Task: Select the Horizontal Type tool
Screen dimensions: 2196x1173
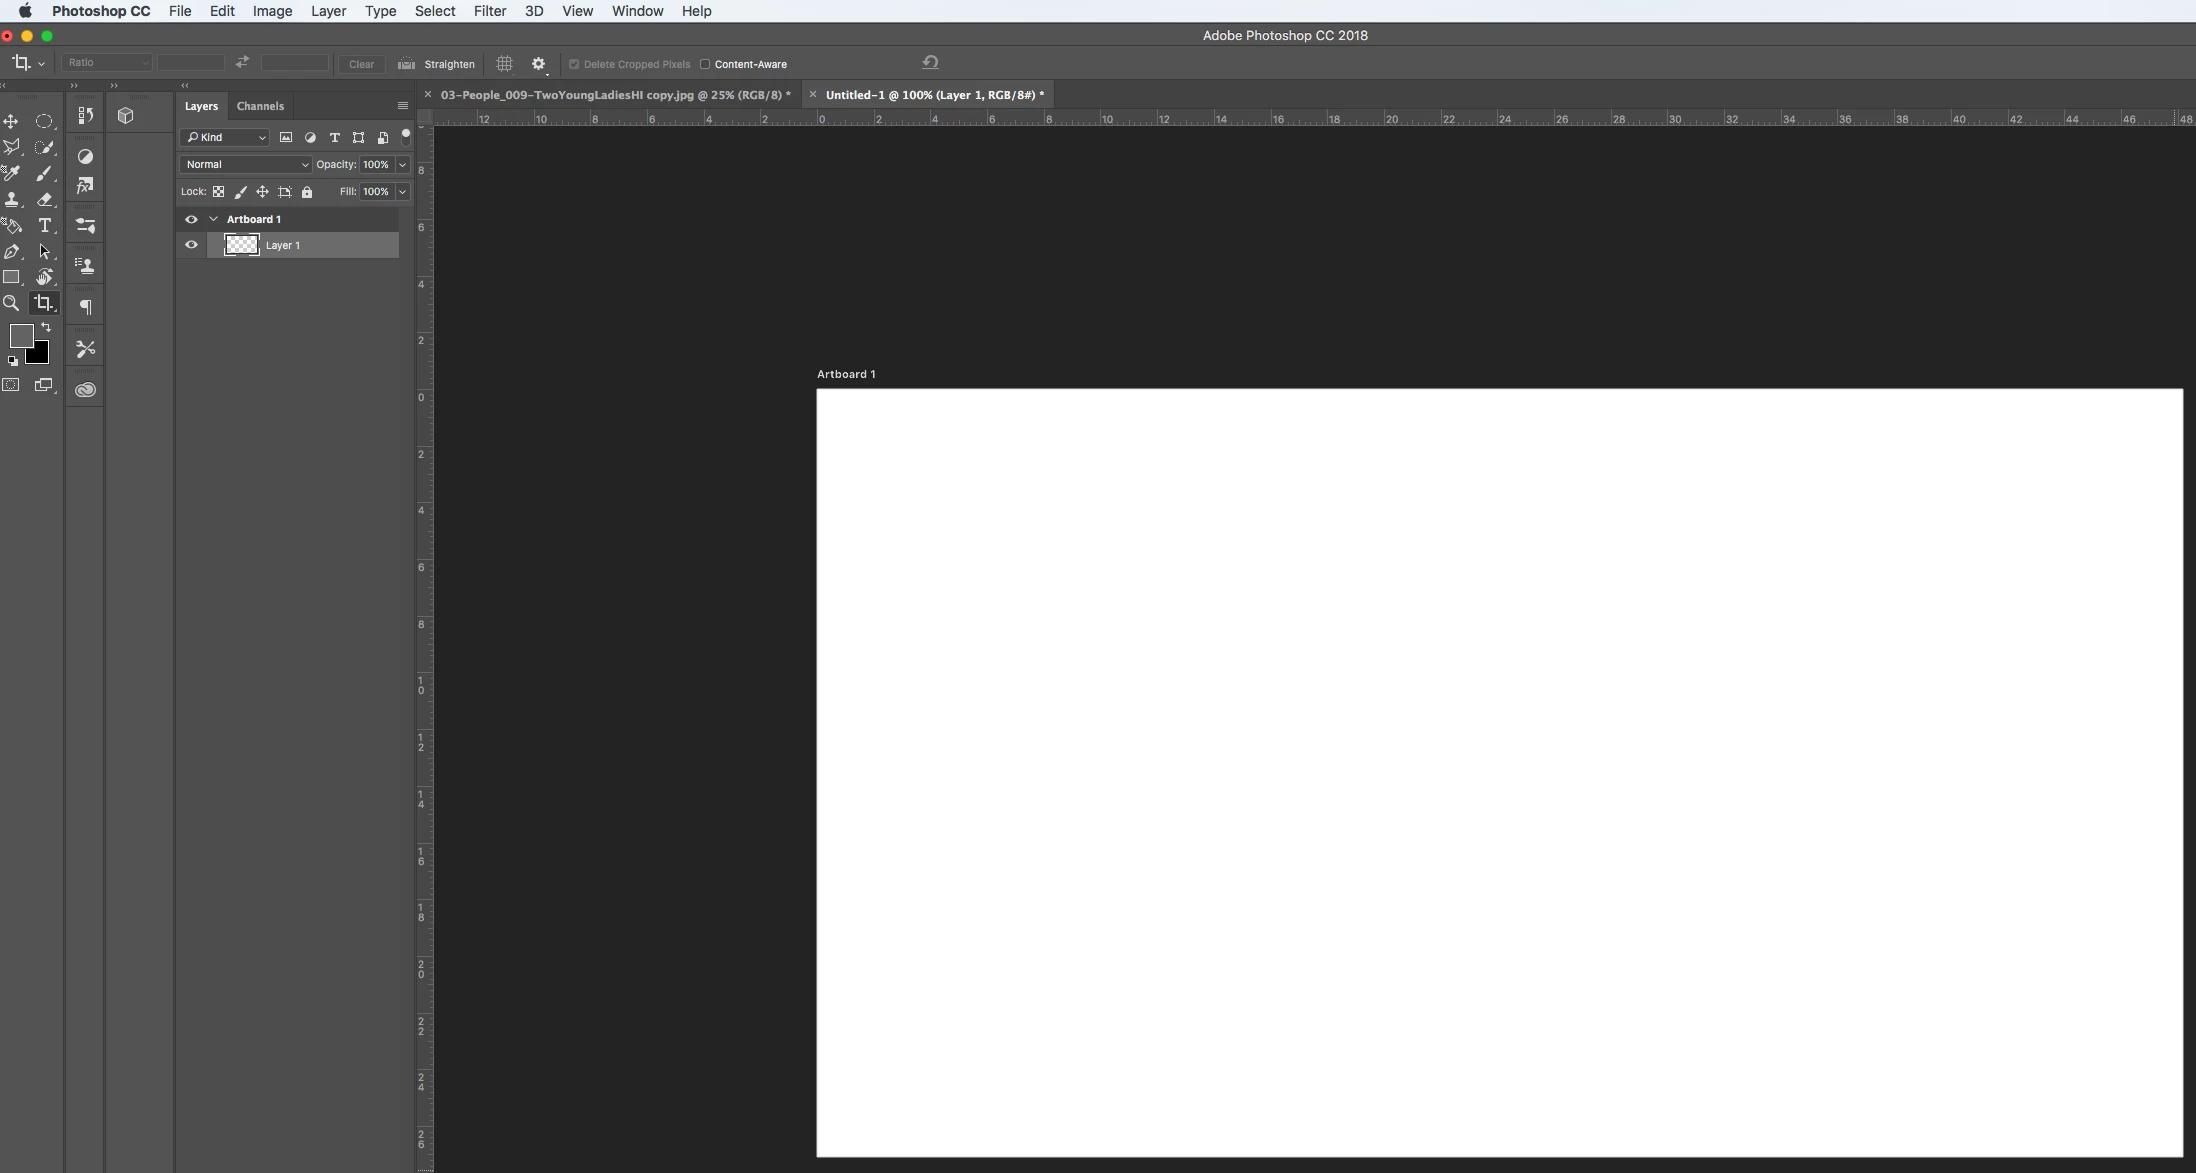Action: pos(45,225)
